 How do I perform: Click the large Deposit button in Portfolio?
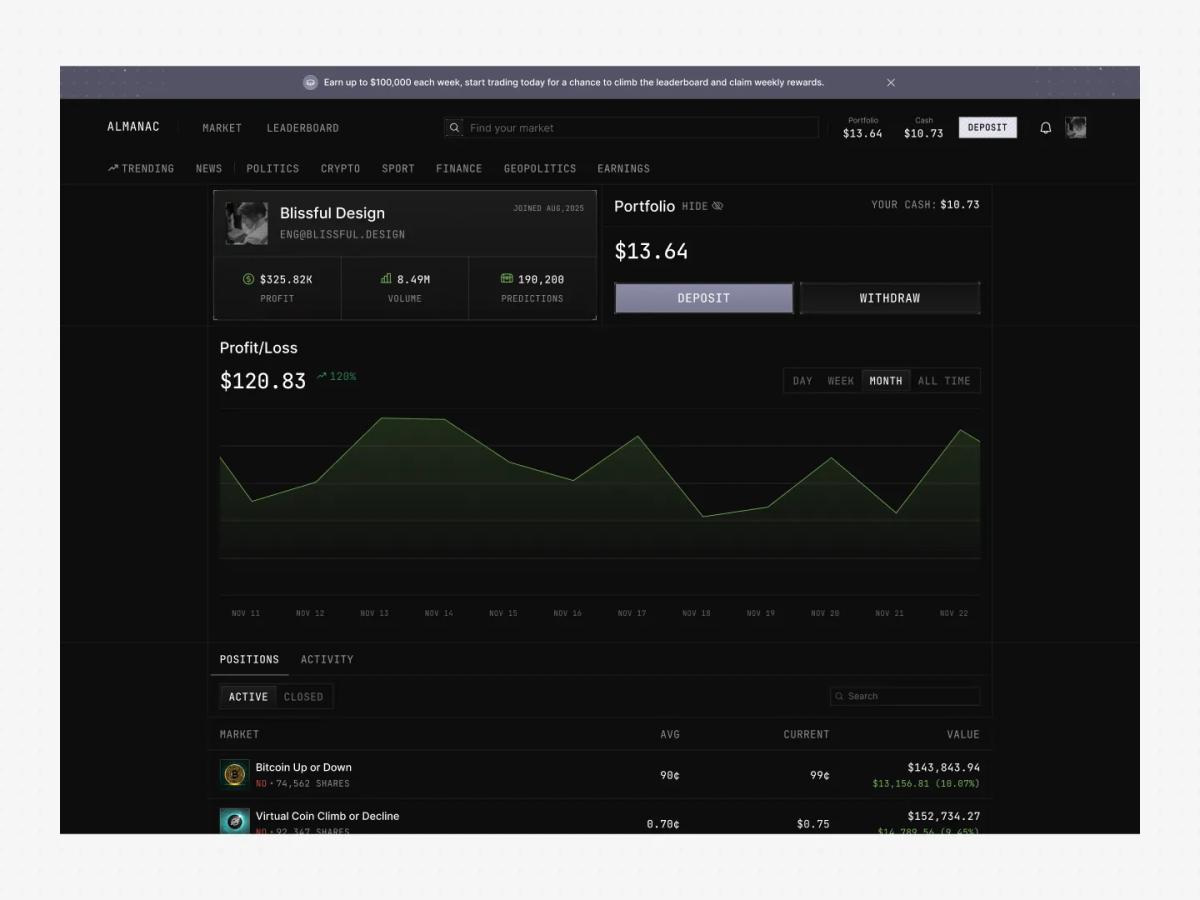pyautogui.click(x=704, y=298)
